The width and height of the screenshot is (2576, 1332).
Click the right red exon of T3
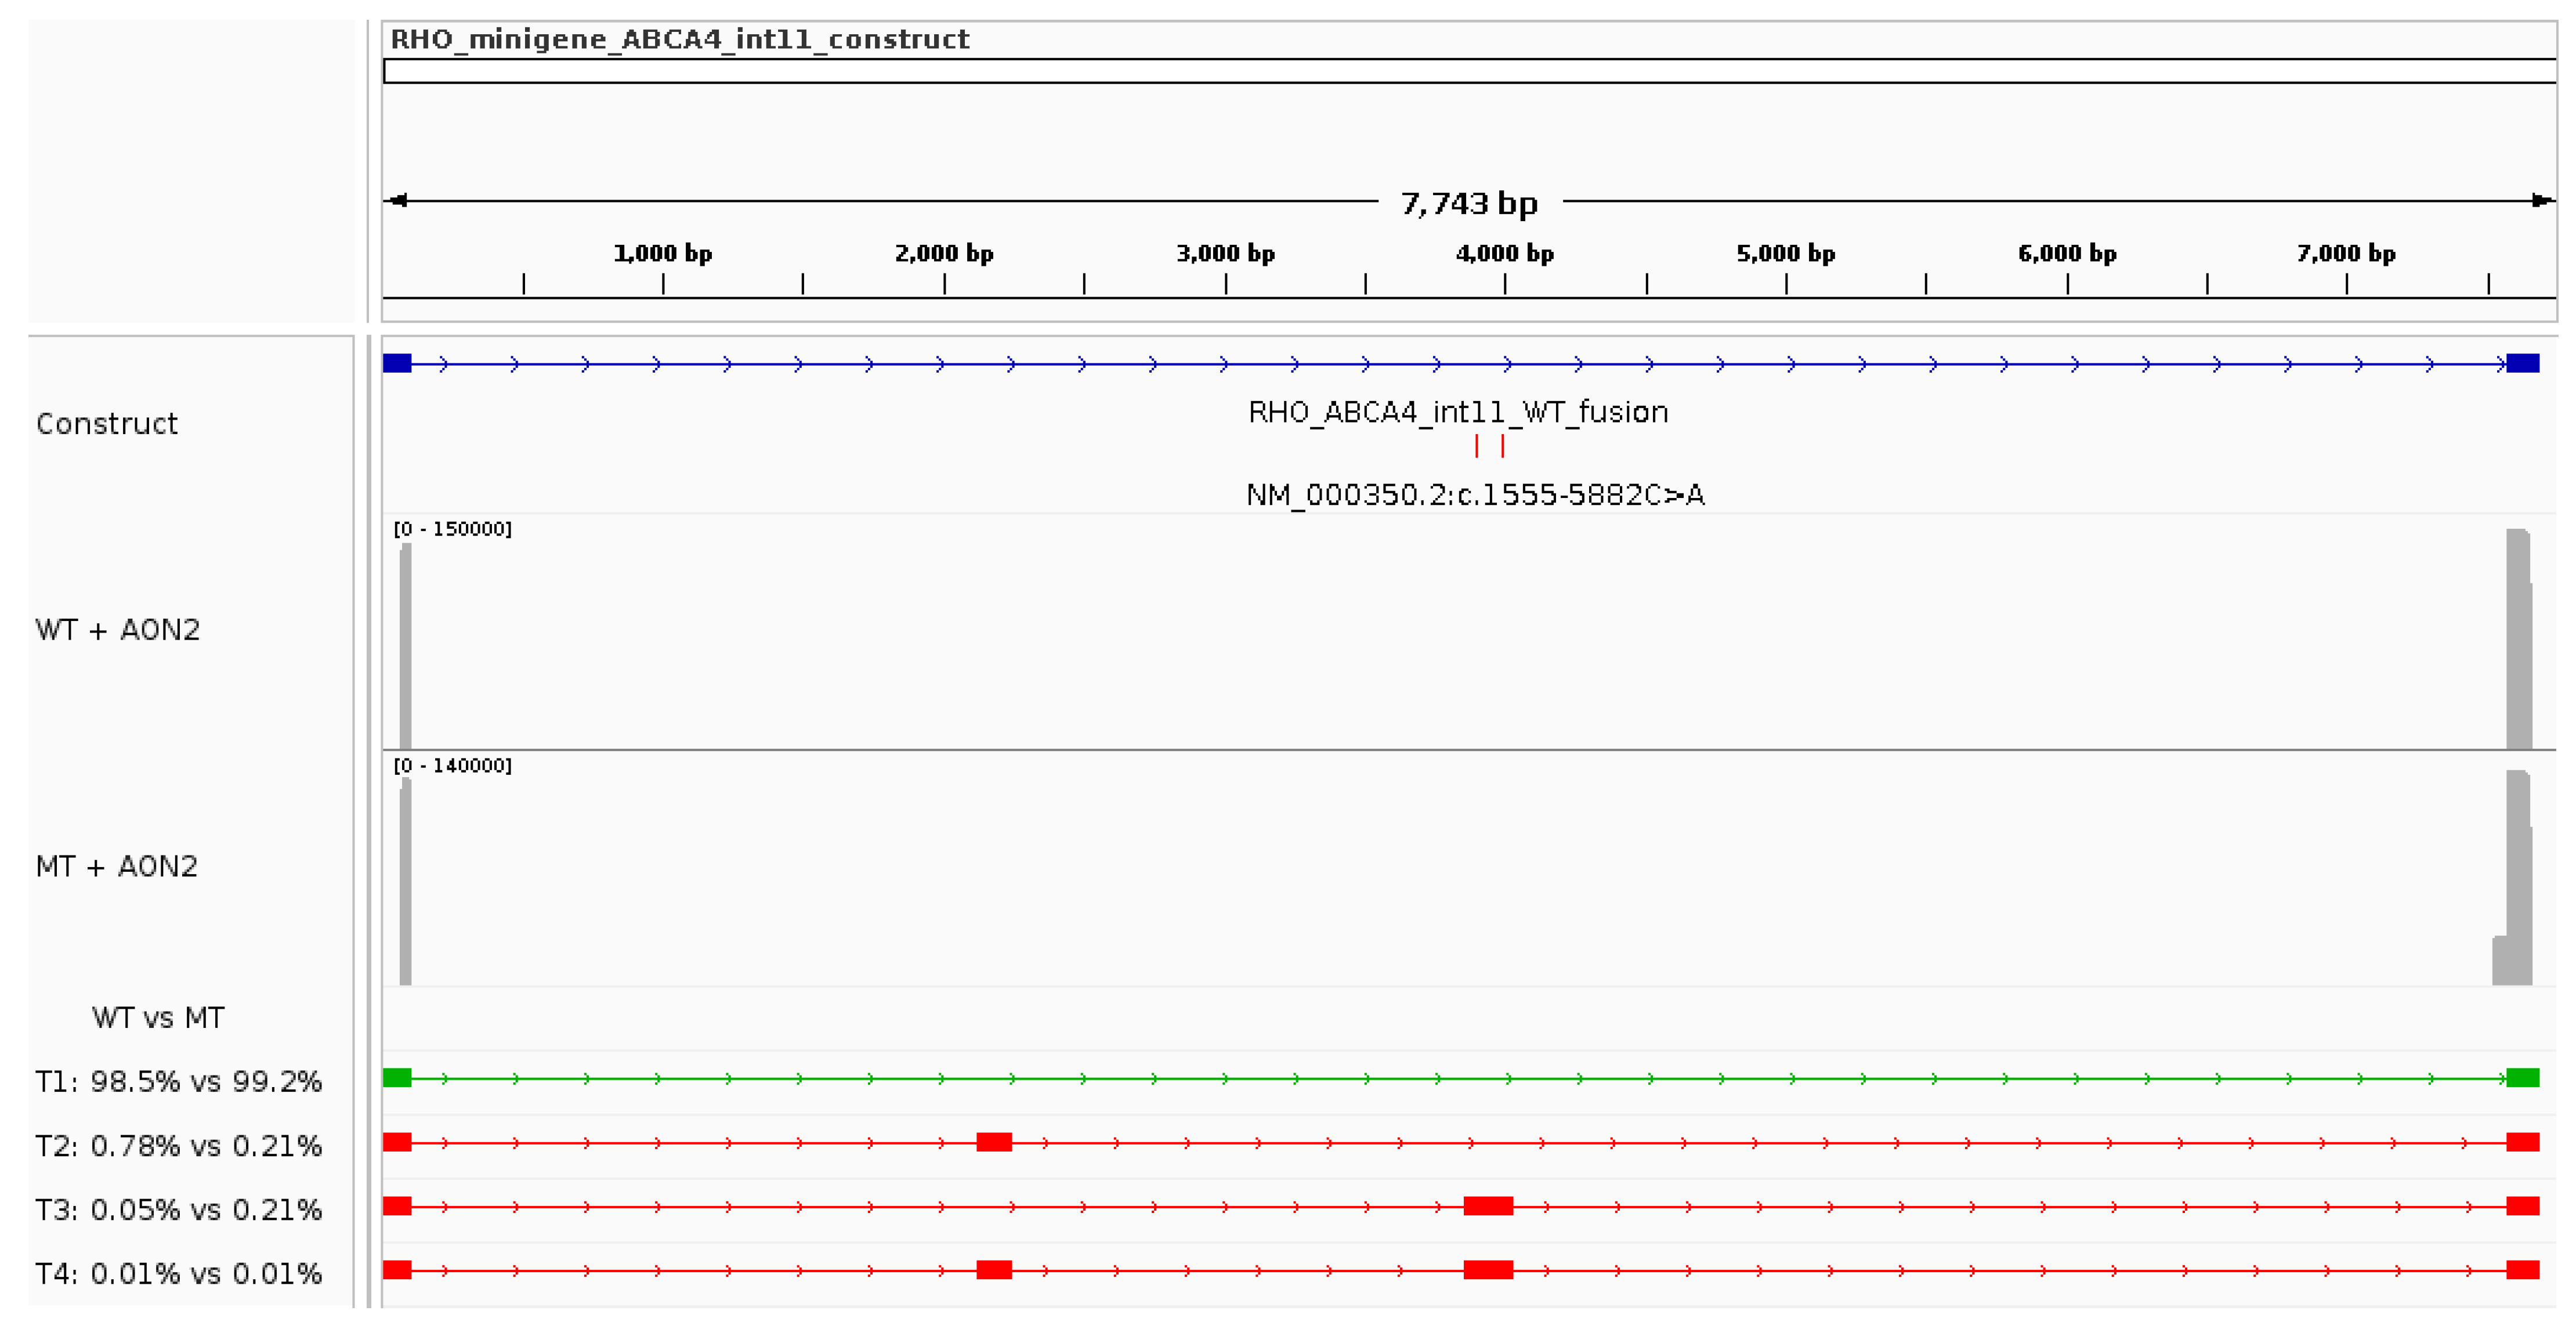coord(2522,1206)
